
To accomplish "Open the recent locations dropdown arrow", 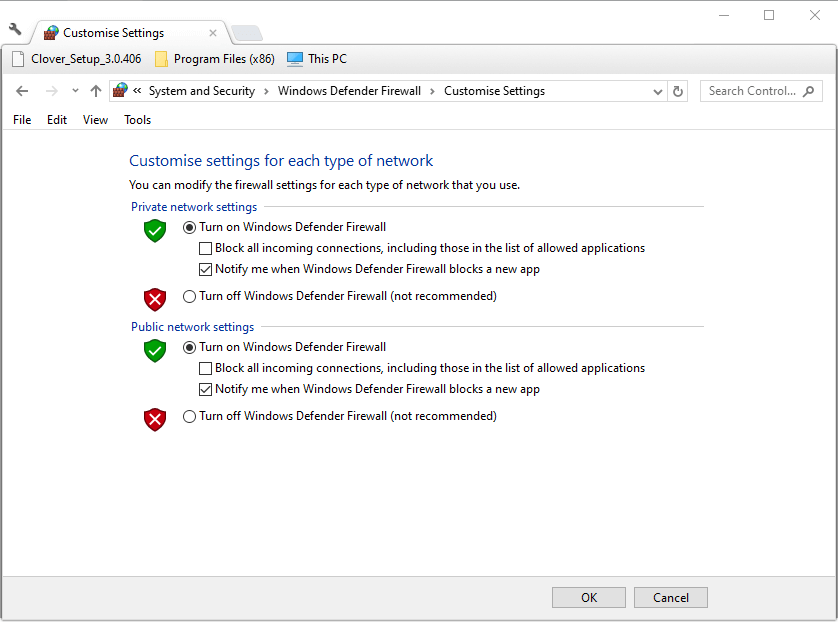I will [x=75, y=91].
